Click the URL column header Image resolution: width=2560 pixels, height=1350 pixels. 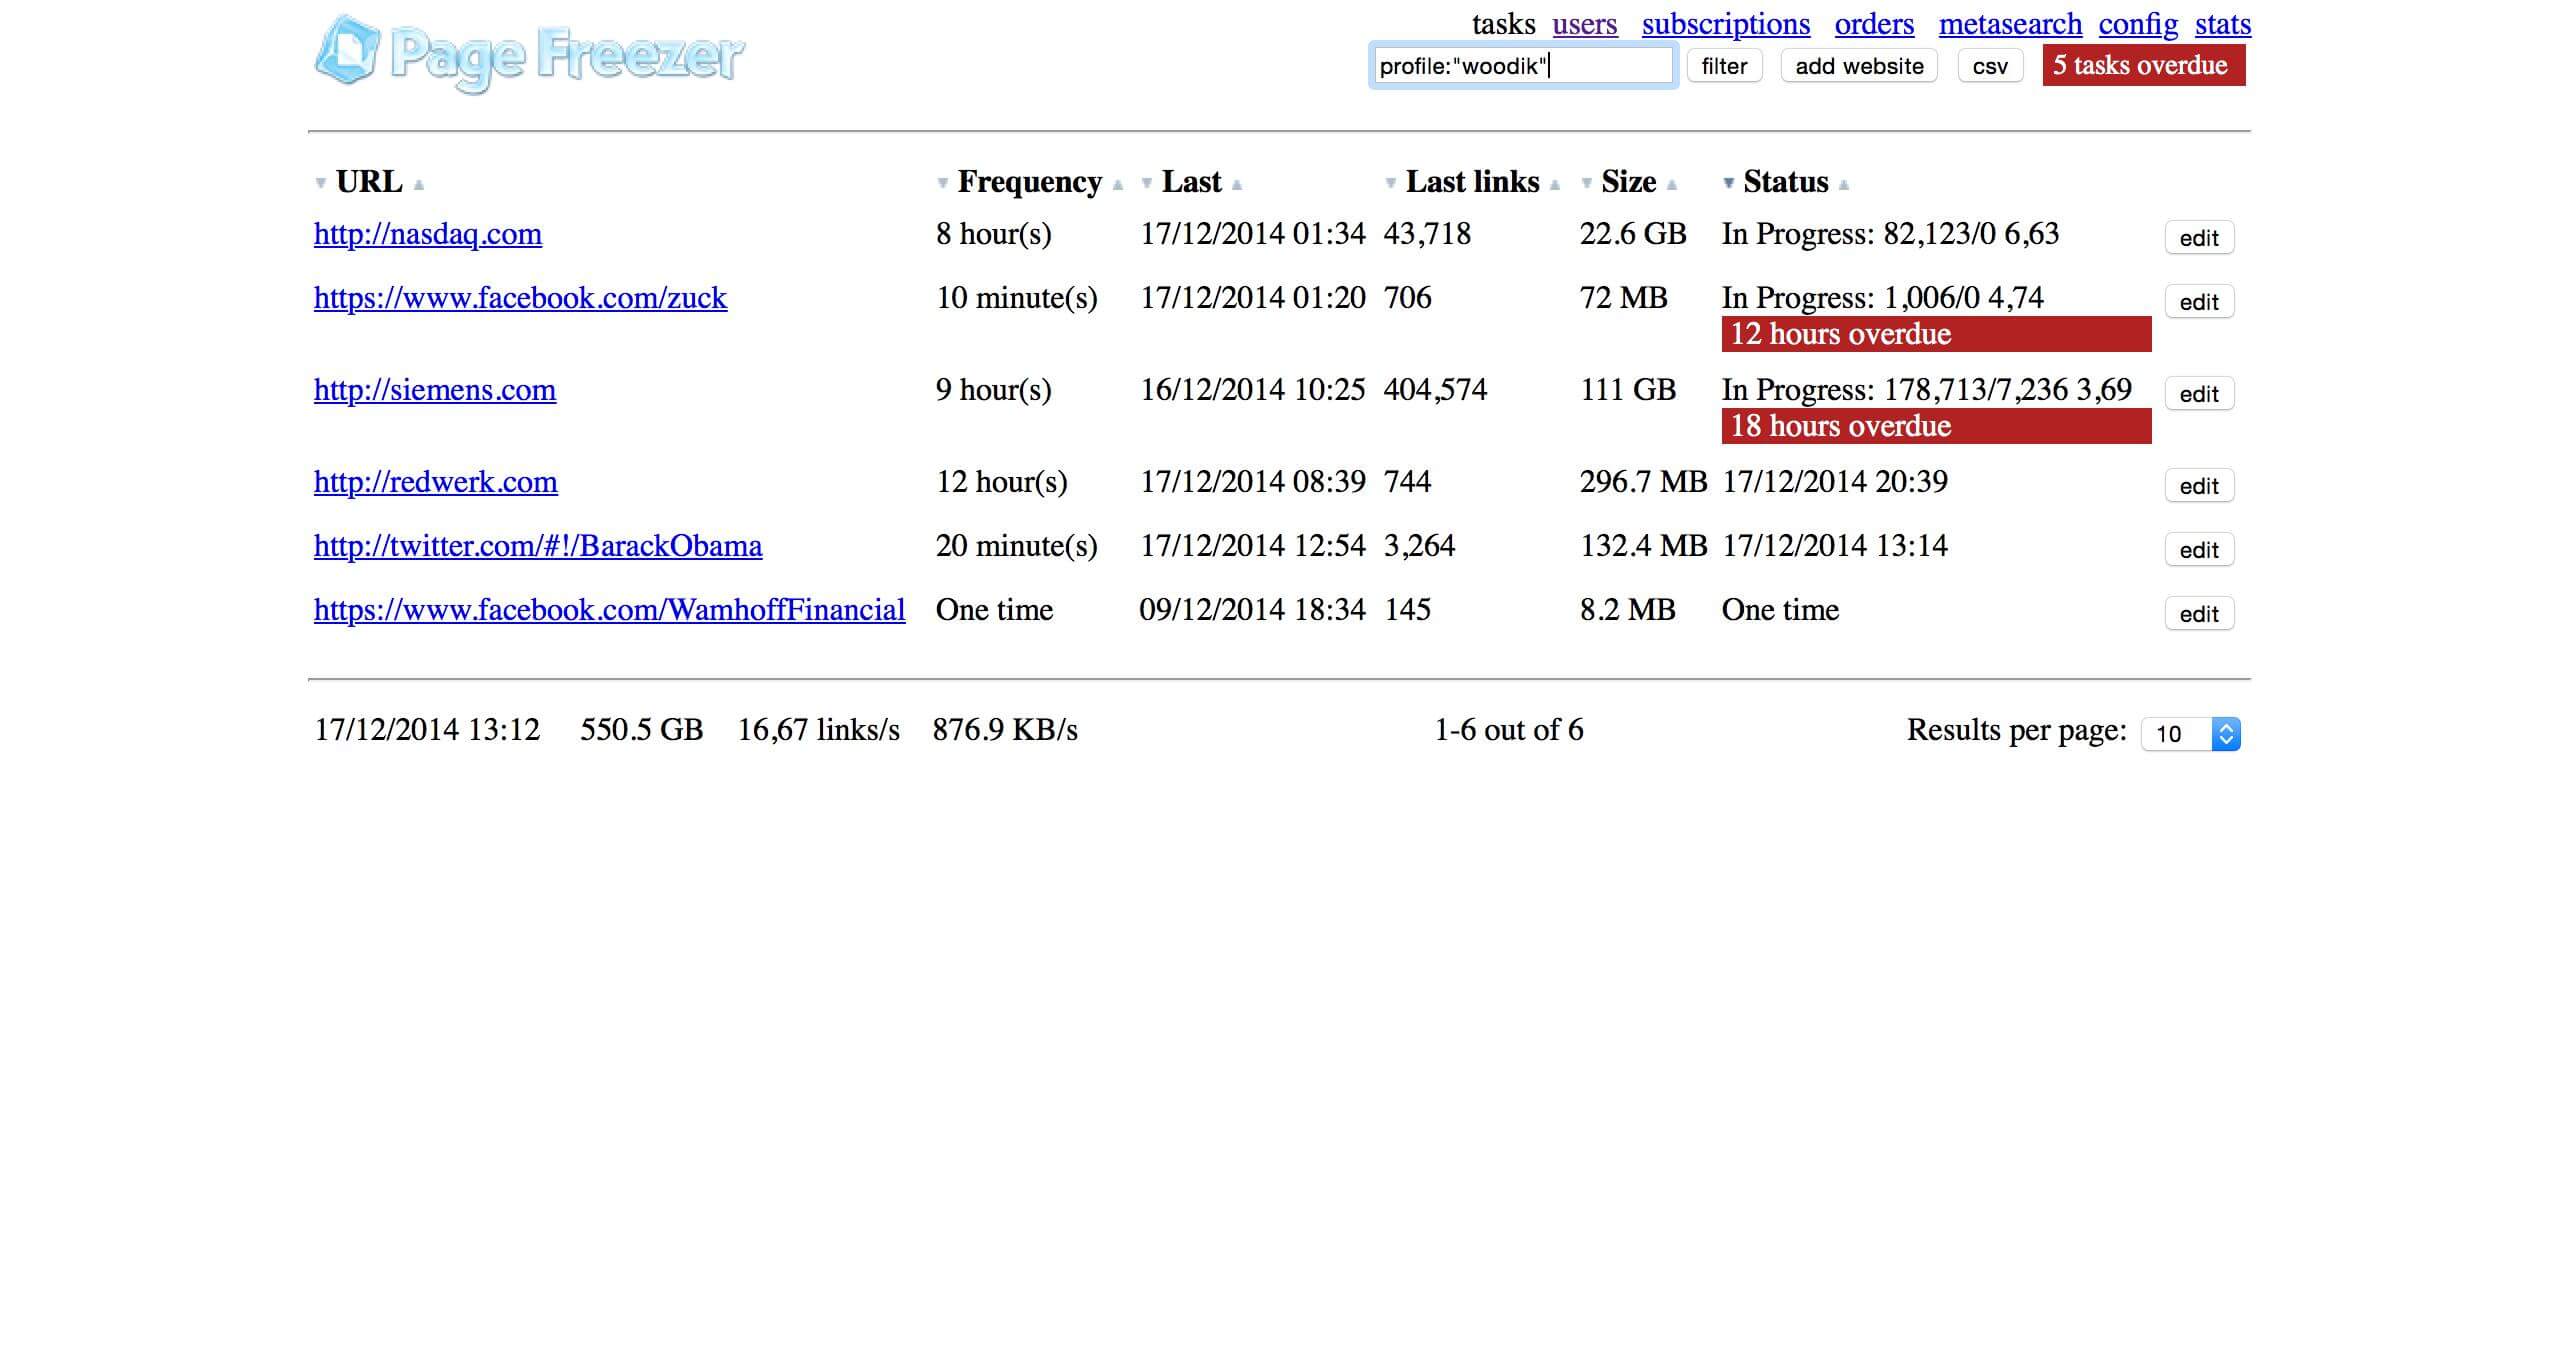click(369, 182)
